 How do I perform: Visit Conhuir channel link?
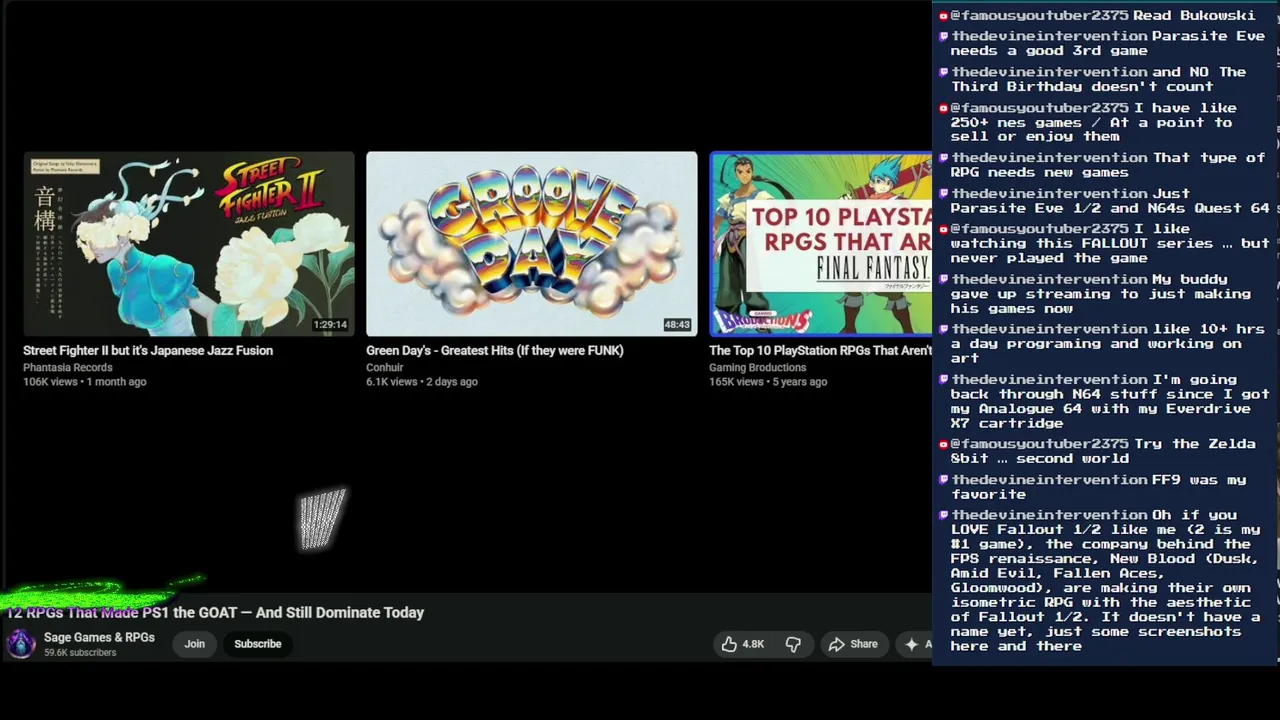(384, 367)
